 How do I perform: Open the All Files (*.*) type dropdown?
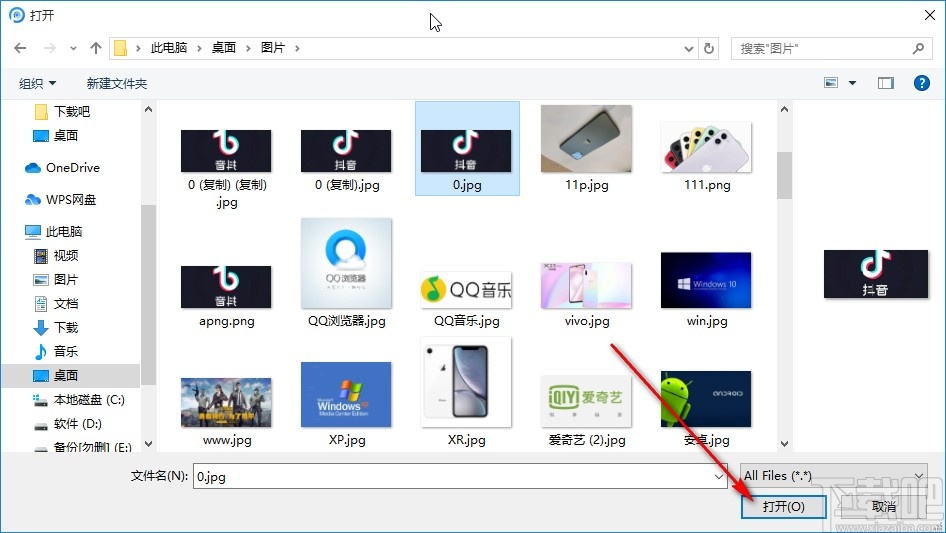tap(834, 476)
